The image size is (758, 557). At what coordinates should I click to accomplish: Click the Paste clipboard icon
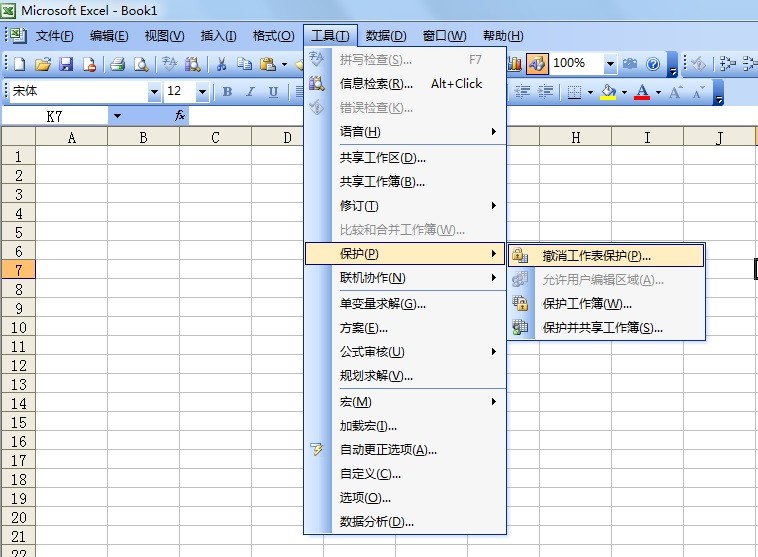[267, 64]
